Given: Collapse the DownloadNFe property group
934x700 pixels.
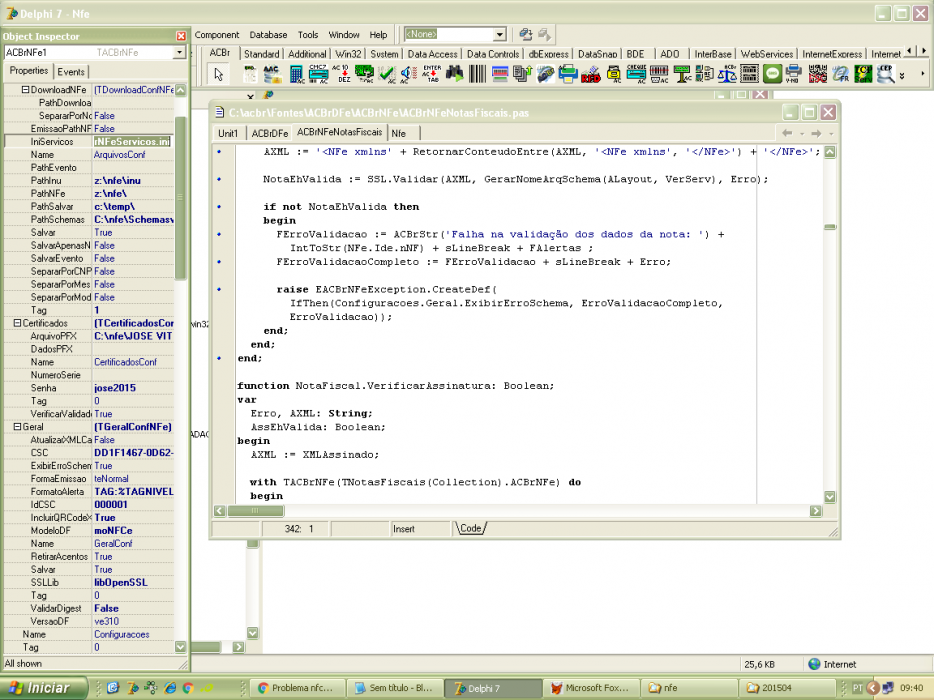Looking at the screenshot, I should click(x=26, y=89).
